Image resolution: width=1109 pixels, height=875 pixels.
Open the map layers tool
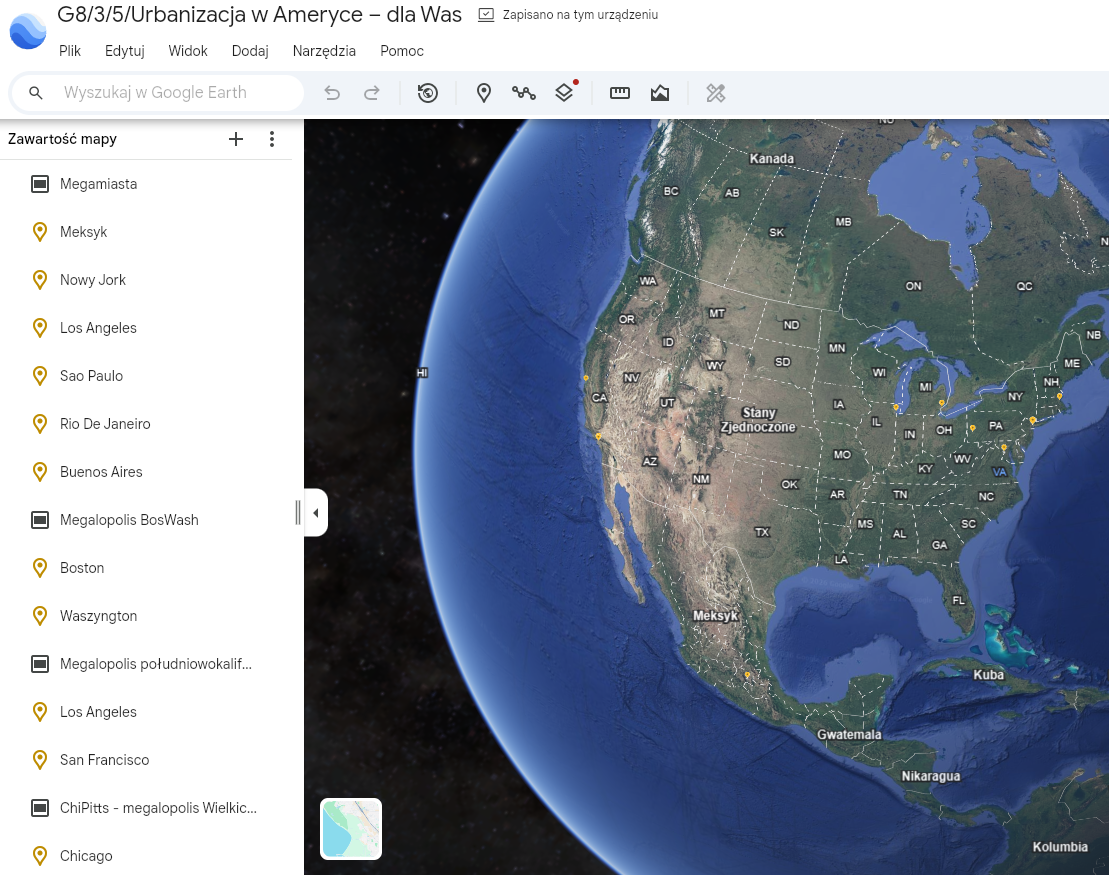(564, 93)
